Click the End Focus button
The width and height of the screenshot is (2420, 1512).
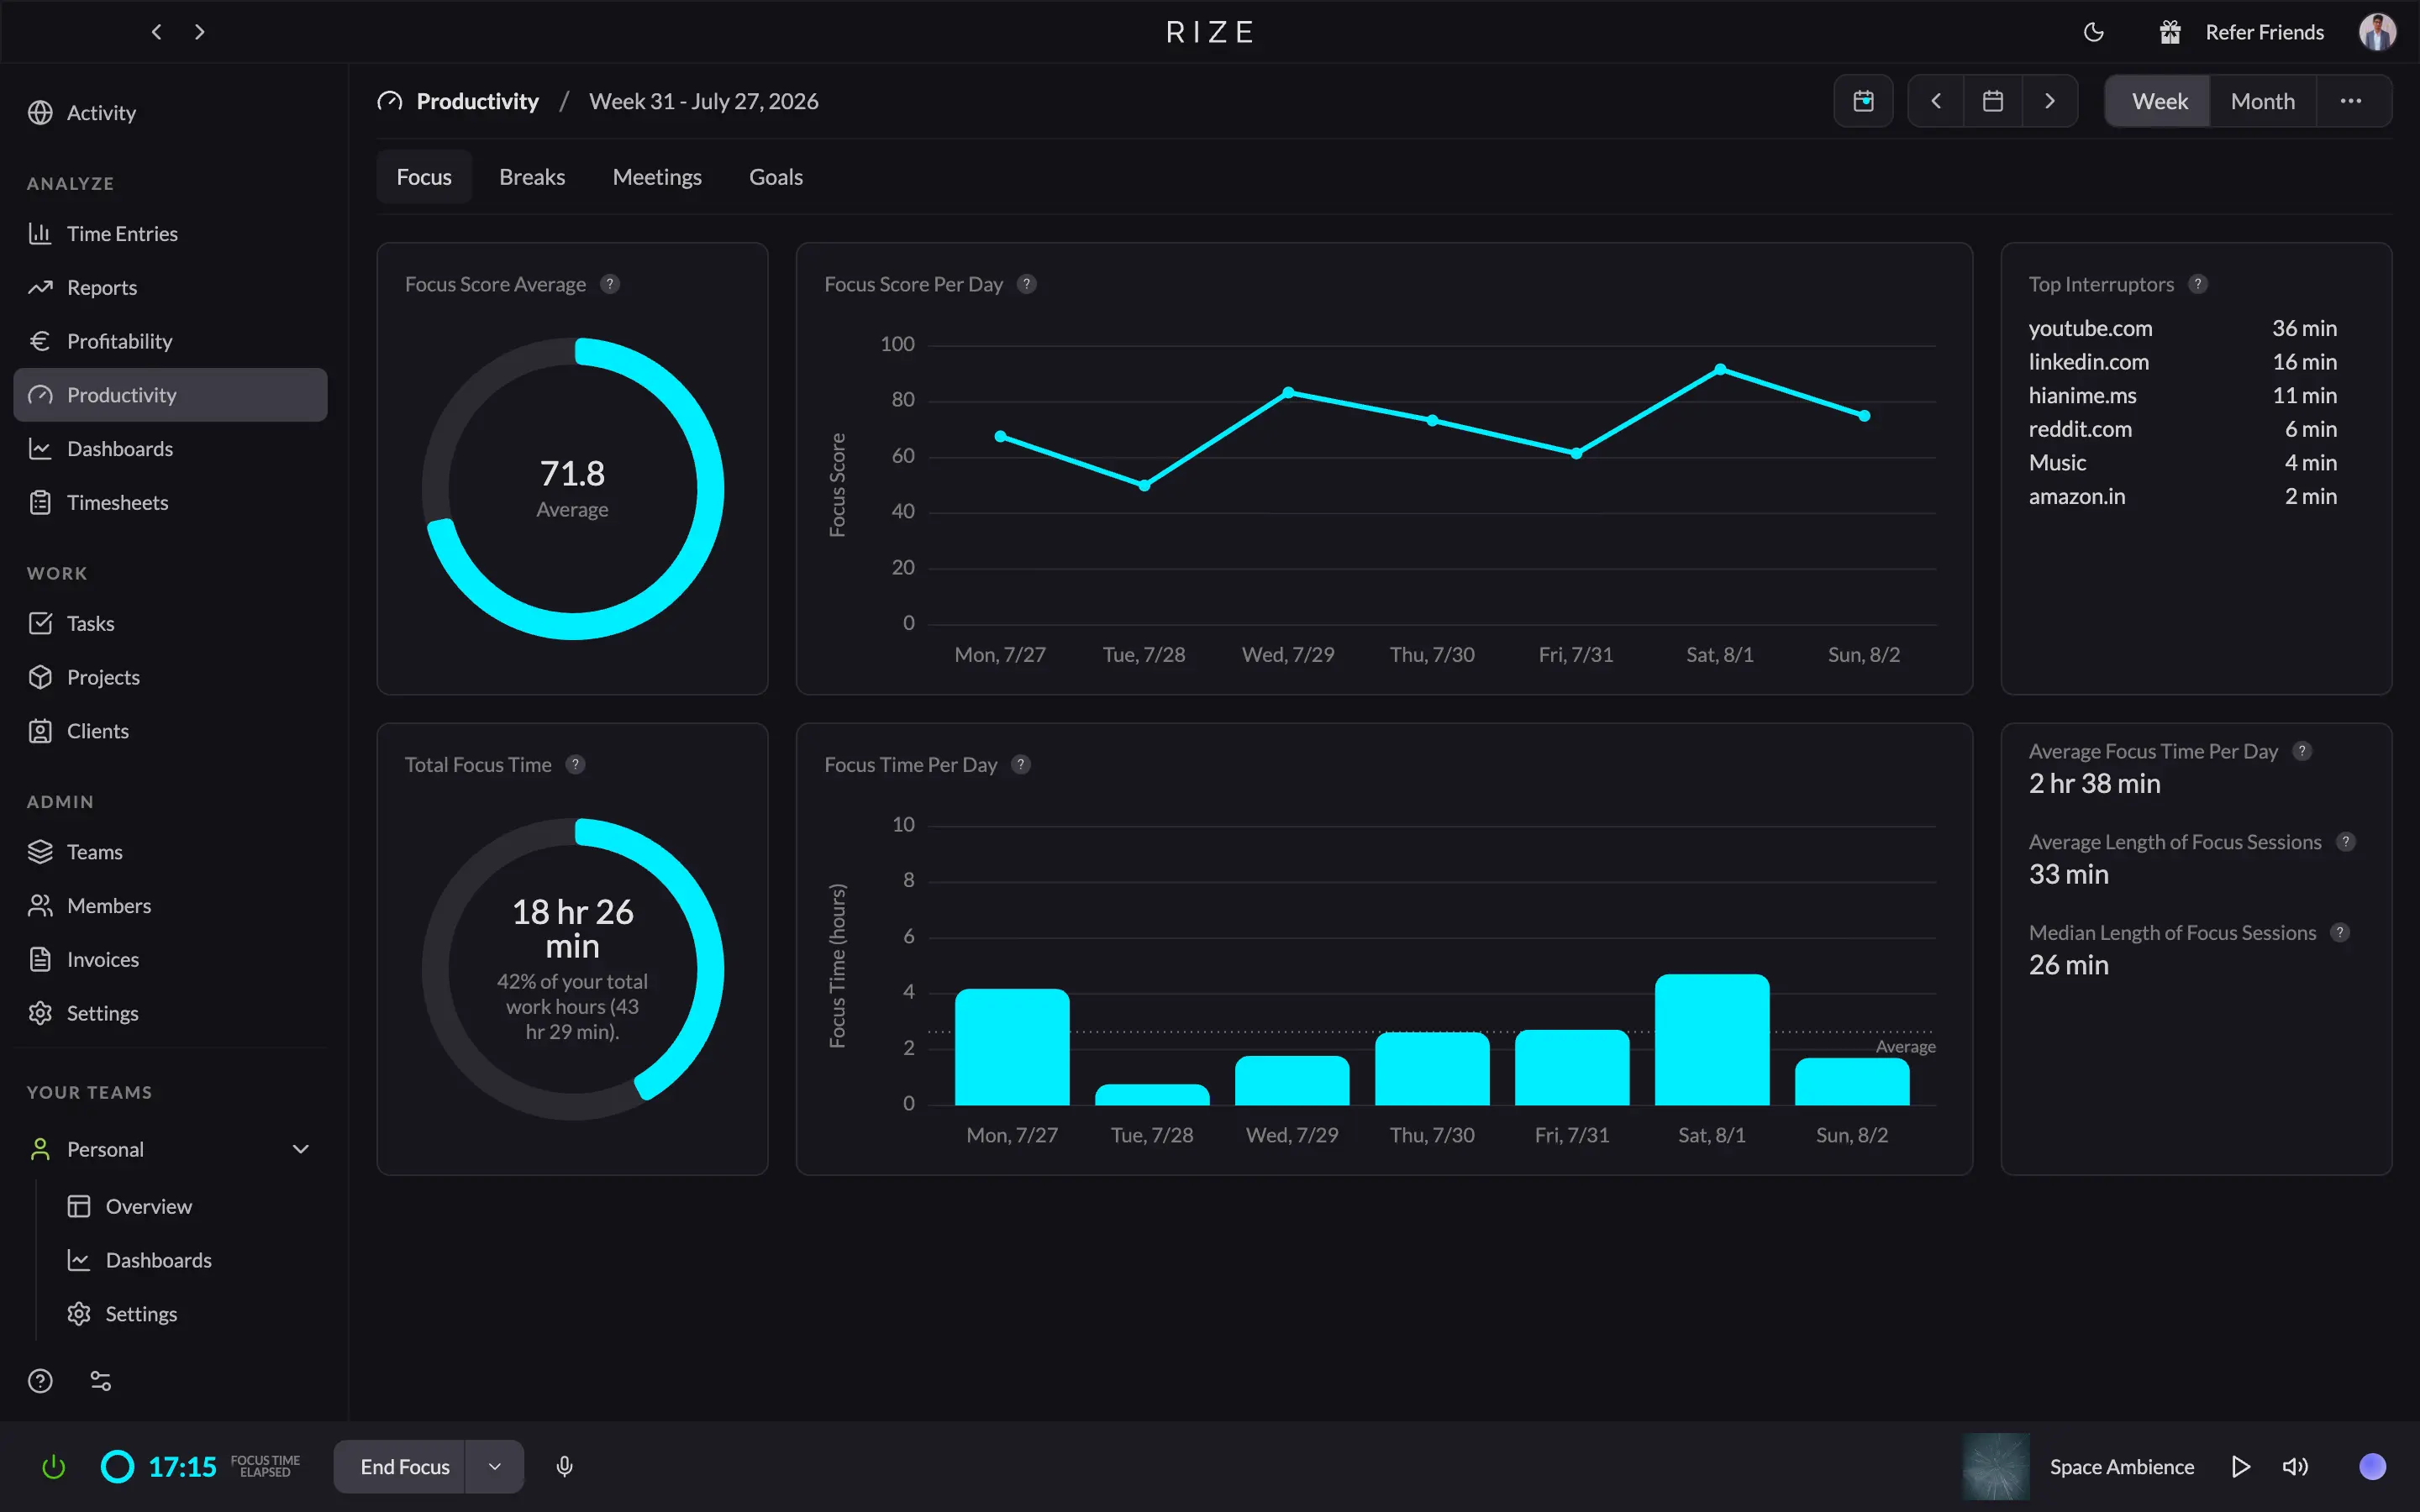pos(400,1467)
